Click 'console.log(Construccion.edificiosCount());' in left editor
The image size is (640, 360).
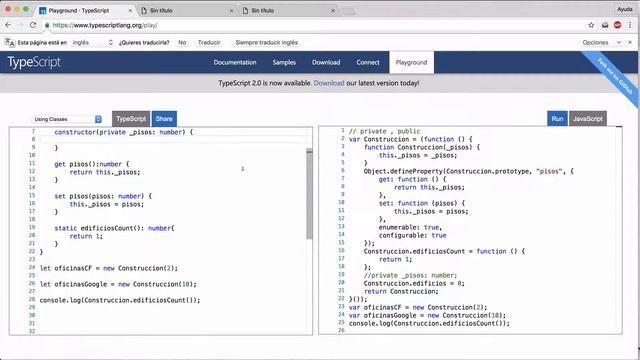pyautogui.click(x=120, y=300)
